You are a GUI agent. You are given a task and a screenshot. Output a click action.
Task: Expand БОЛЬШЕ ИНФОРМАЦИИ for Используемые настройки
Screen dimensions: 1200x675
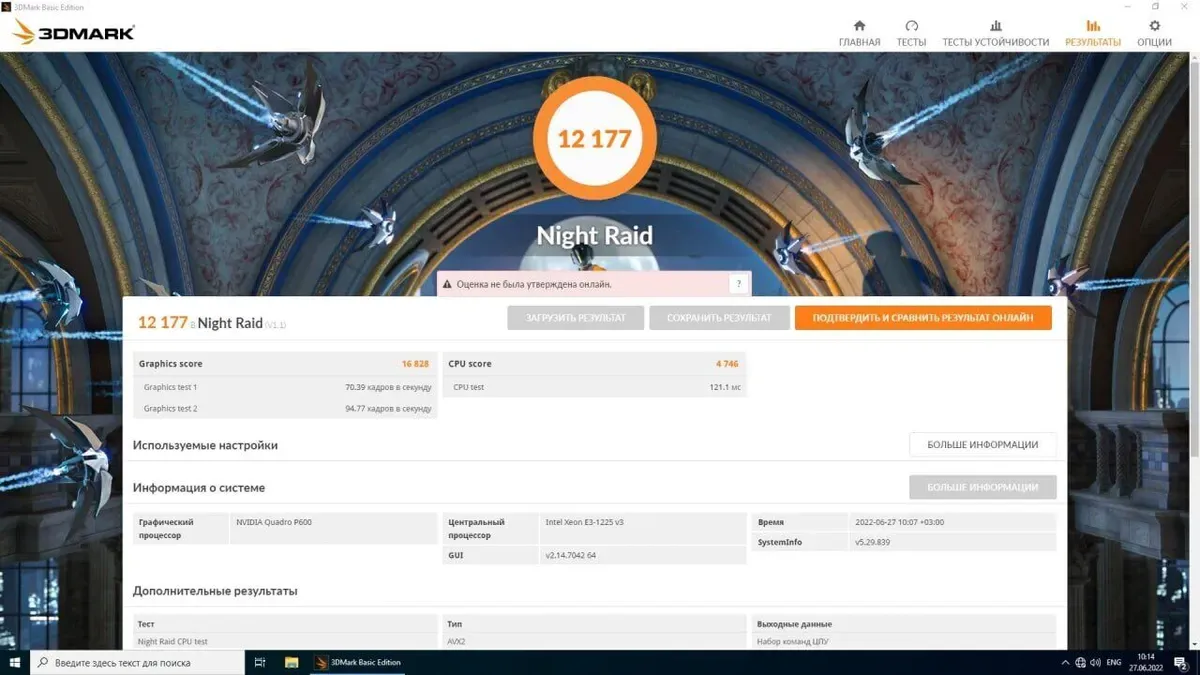click(x=982, y=445)
